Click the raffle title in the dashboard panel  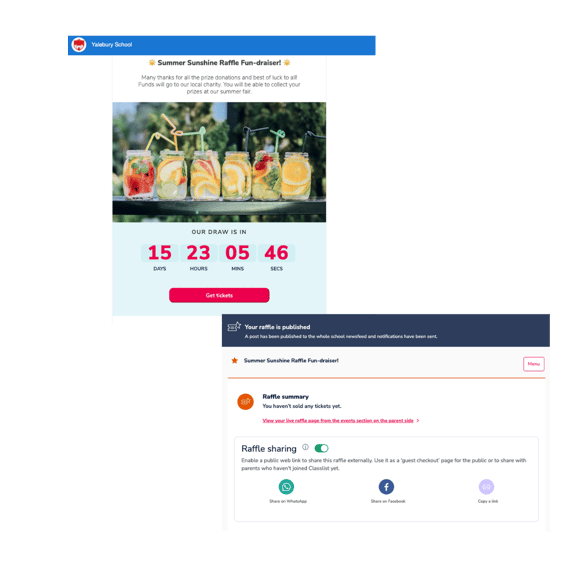291,361
